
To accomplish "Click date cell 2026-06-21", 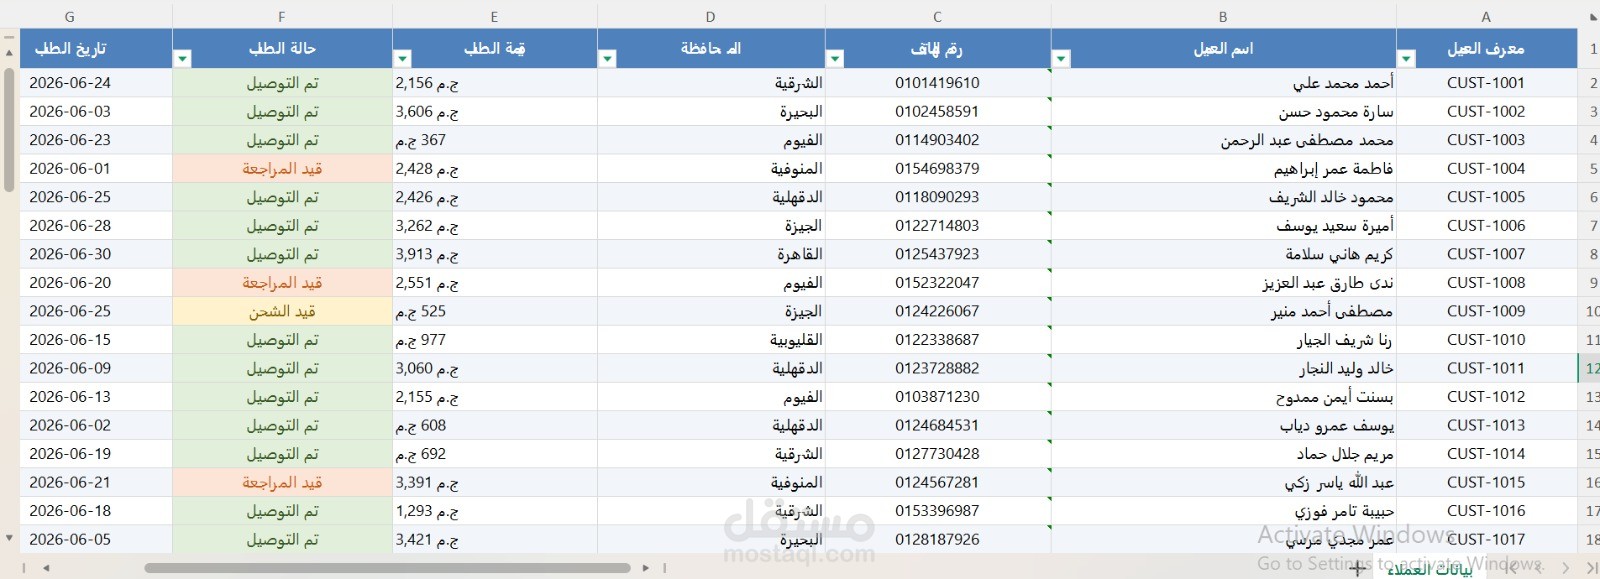I will point(96,482).
